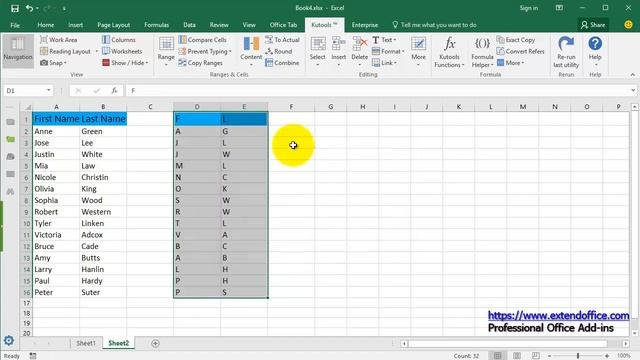The width and height of the screenshot is (640, 360).
Task: Select cell containing Victoria
Action: 56,235
